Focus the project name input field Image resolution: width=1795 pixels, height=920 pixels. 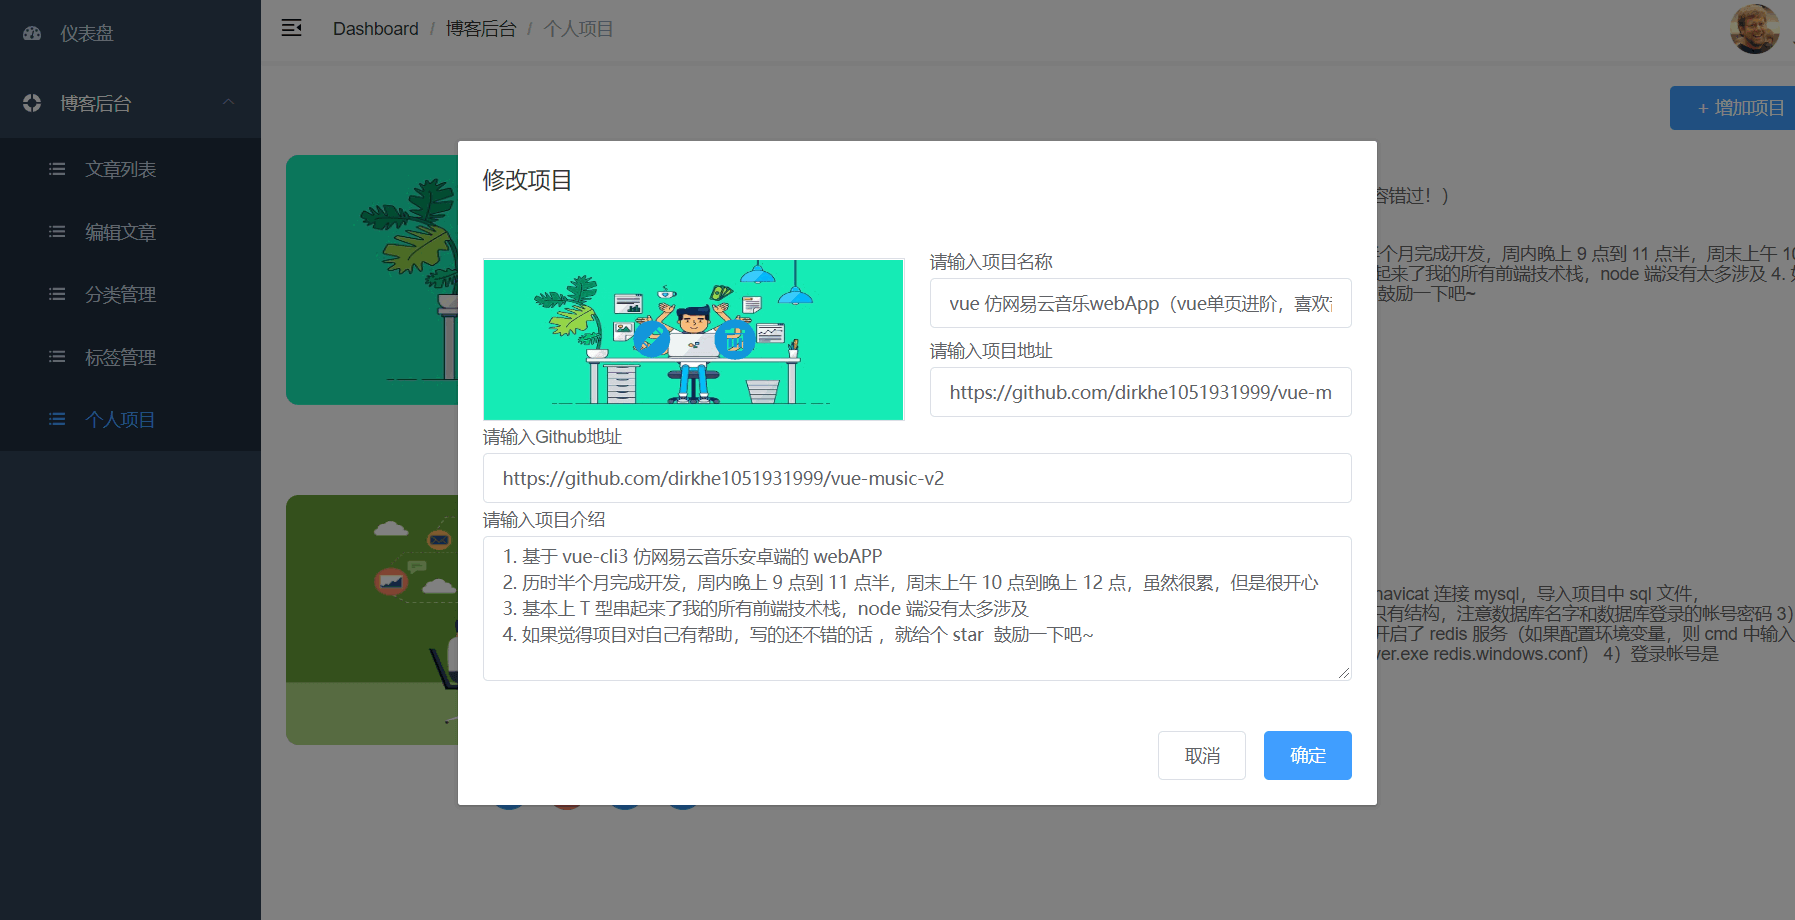pyautogui.click(x=1141, y=303)
